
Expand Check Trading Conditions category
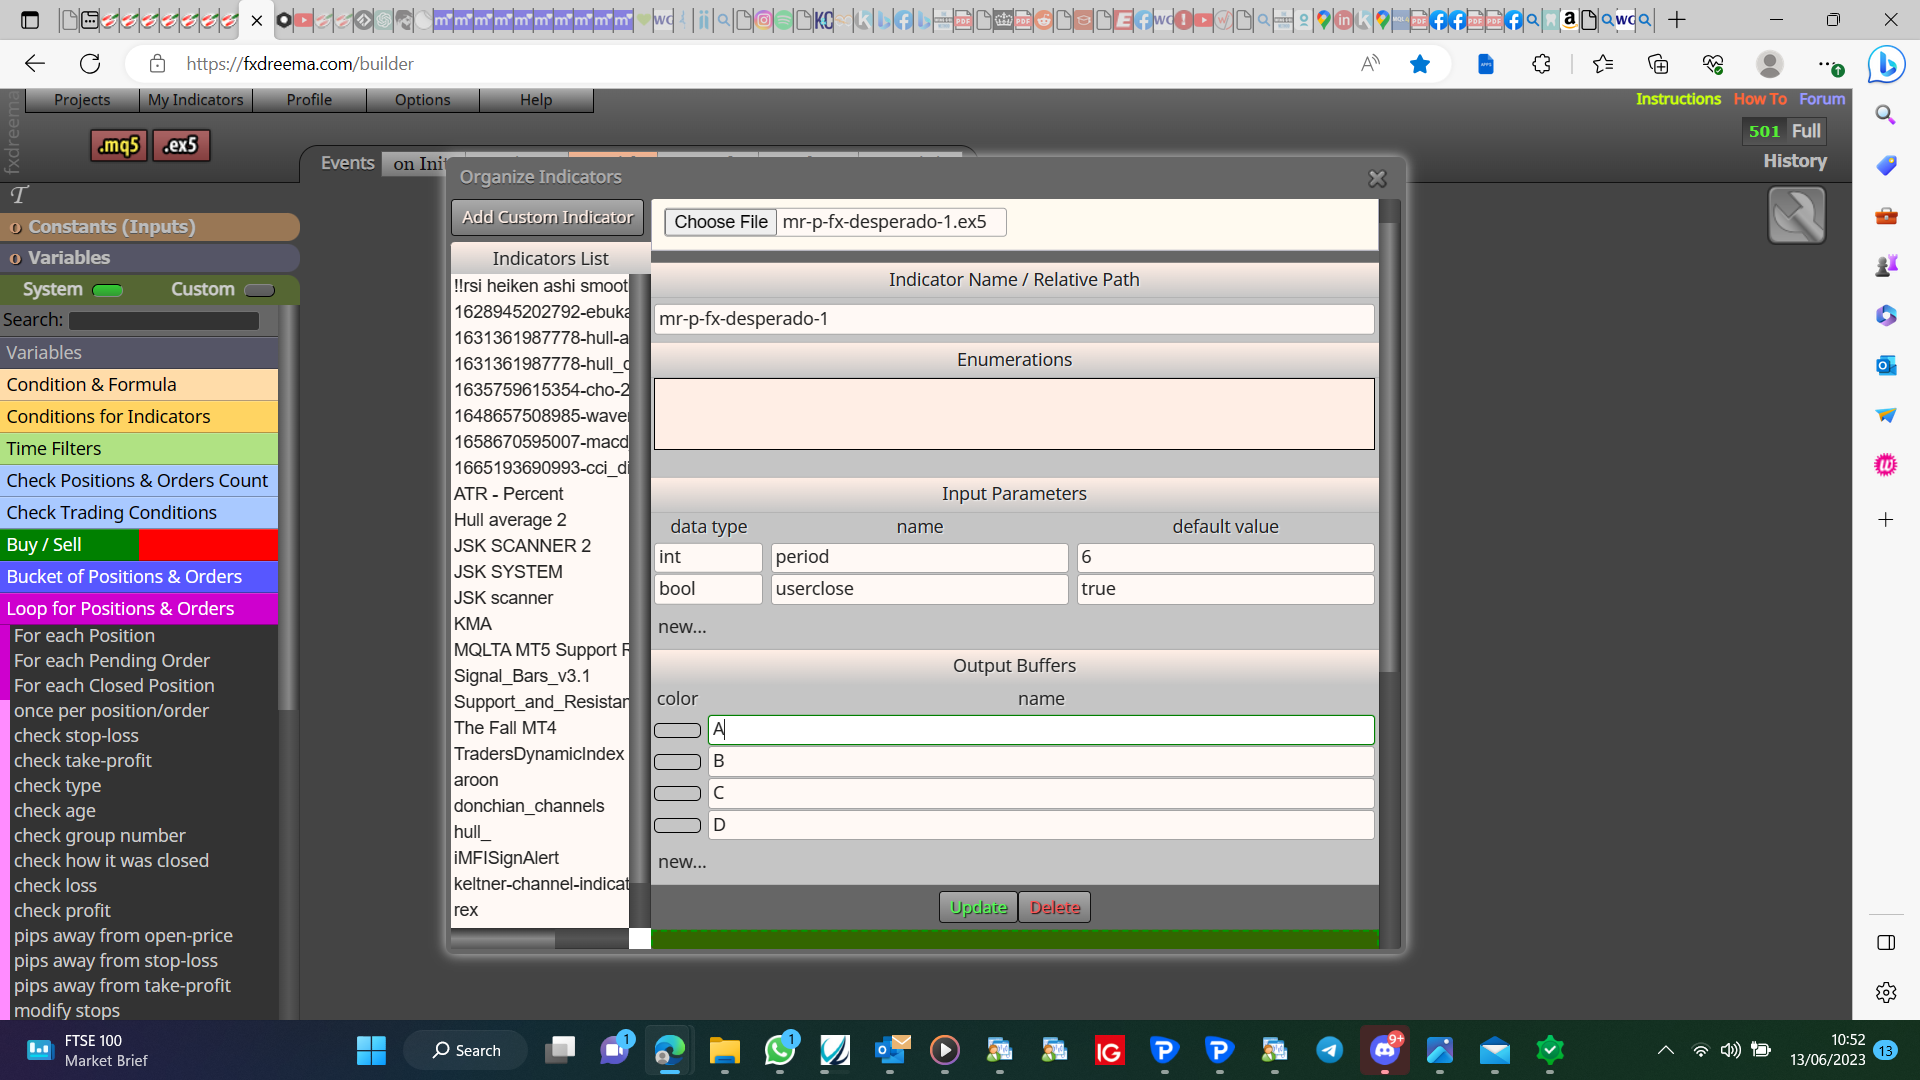click(x=139, y=513)
